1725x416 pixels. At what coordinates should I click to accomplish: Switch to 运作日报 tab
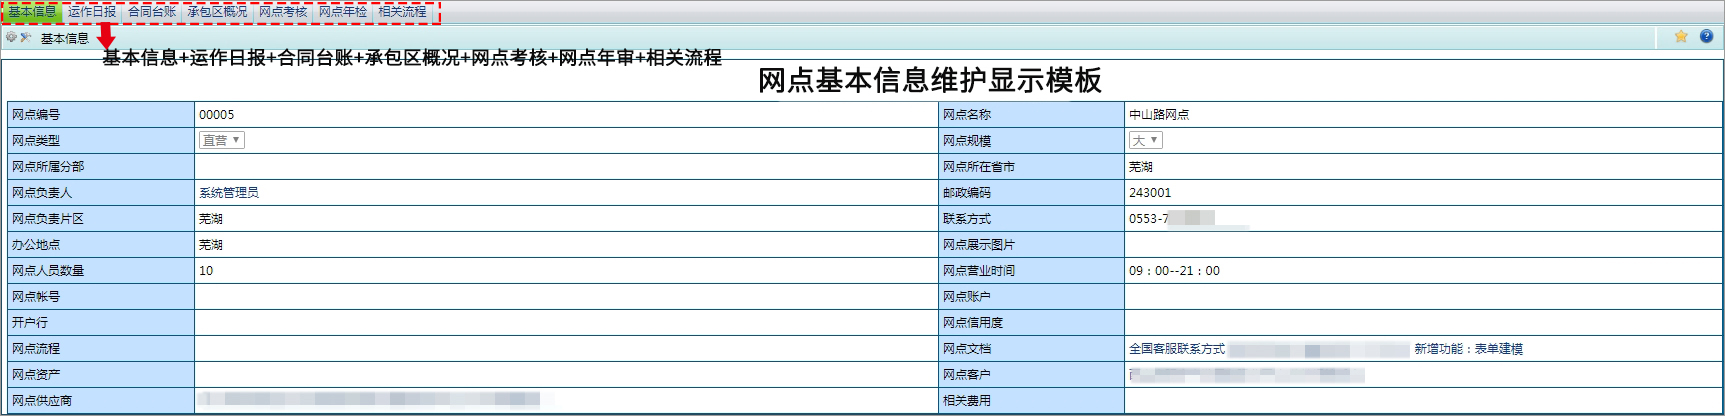(92, 12)
